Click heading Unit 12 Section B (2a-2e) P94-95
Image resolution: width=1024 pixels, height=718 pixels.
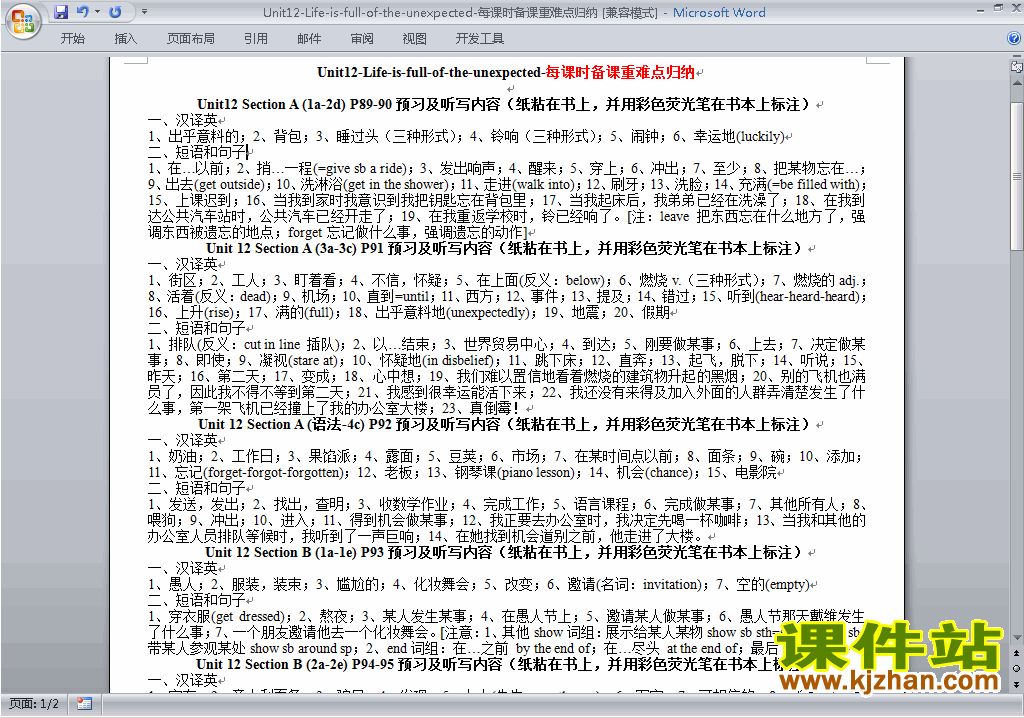(x=295, y=664)
